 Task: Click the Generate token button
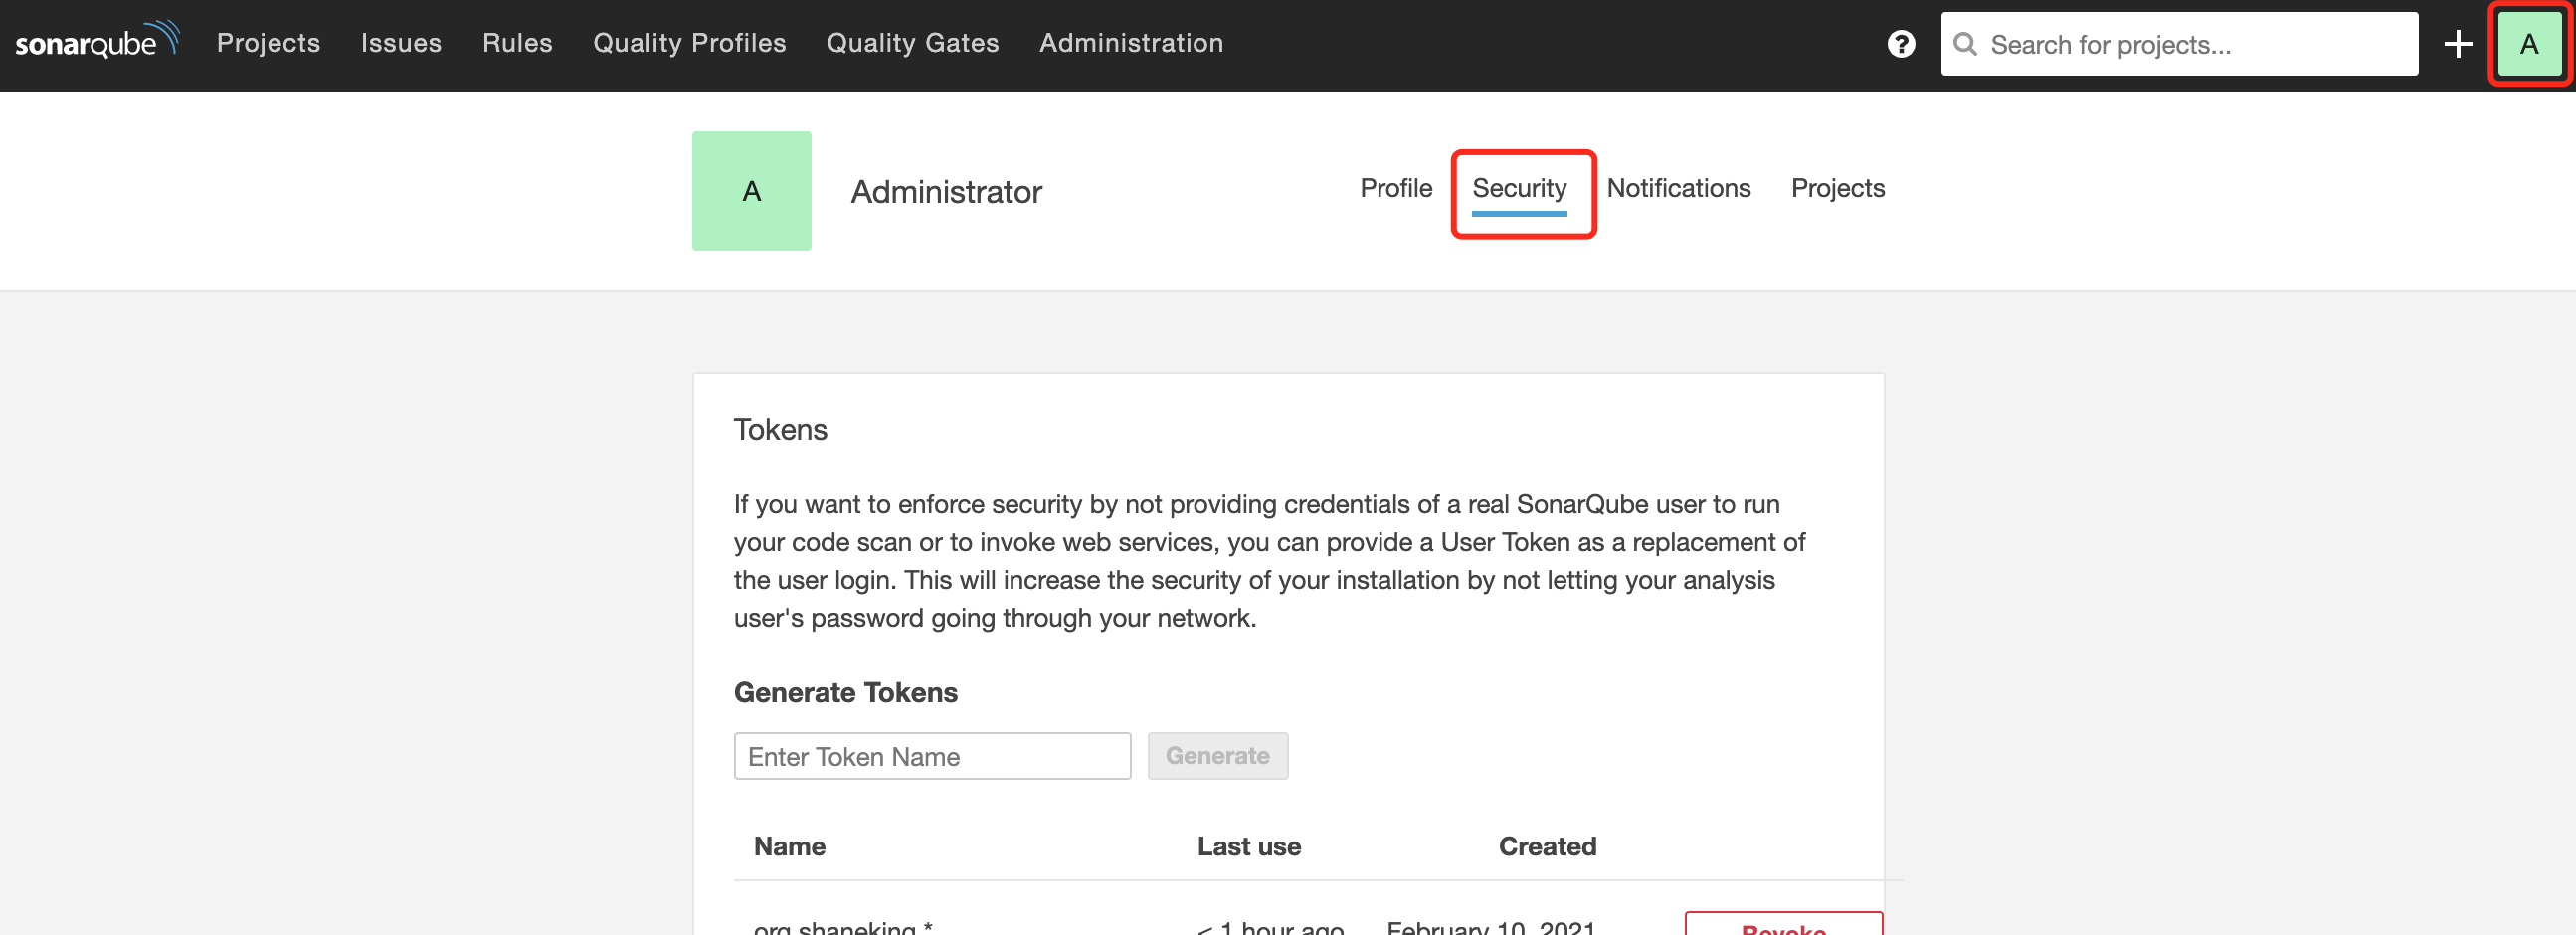point(1217,756)
